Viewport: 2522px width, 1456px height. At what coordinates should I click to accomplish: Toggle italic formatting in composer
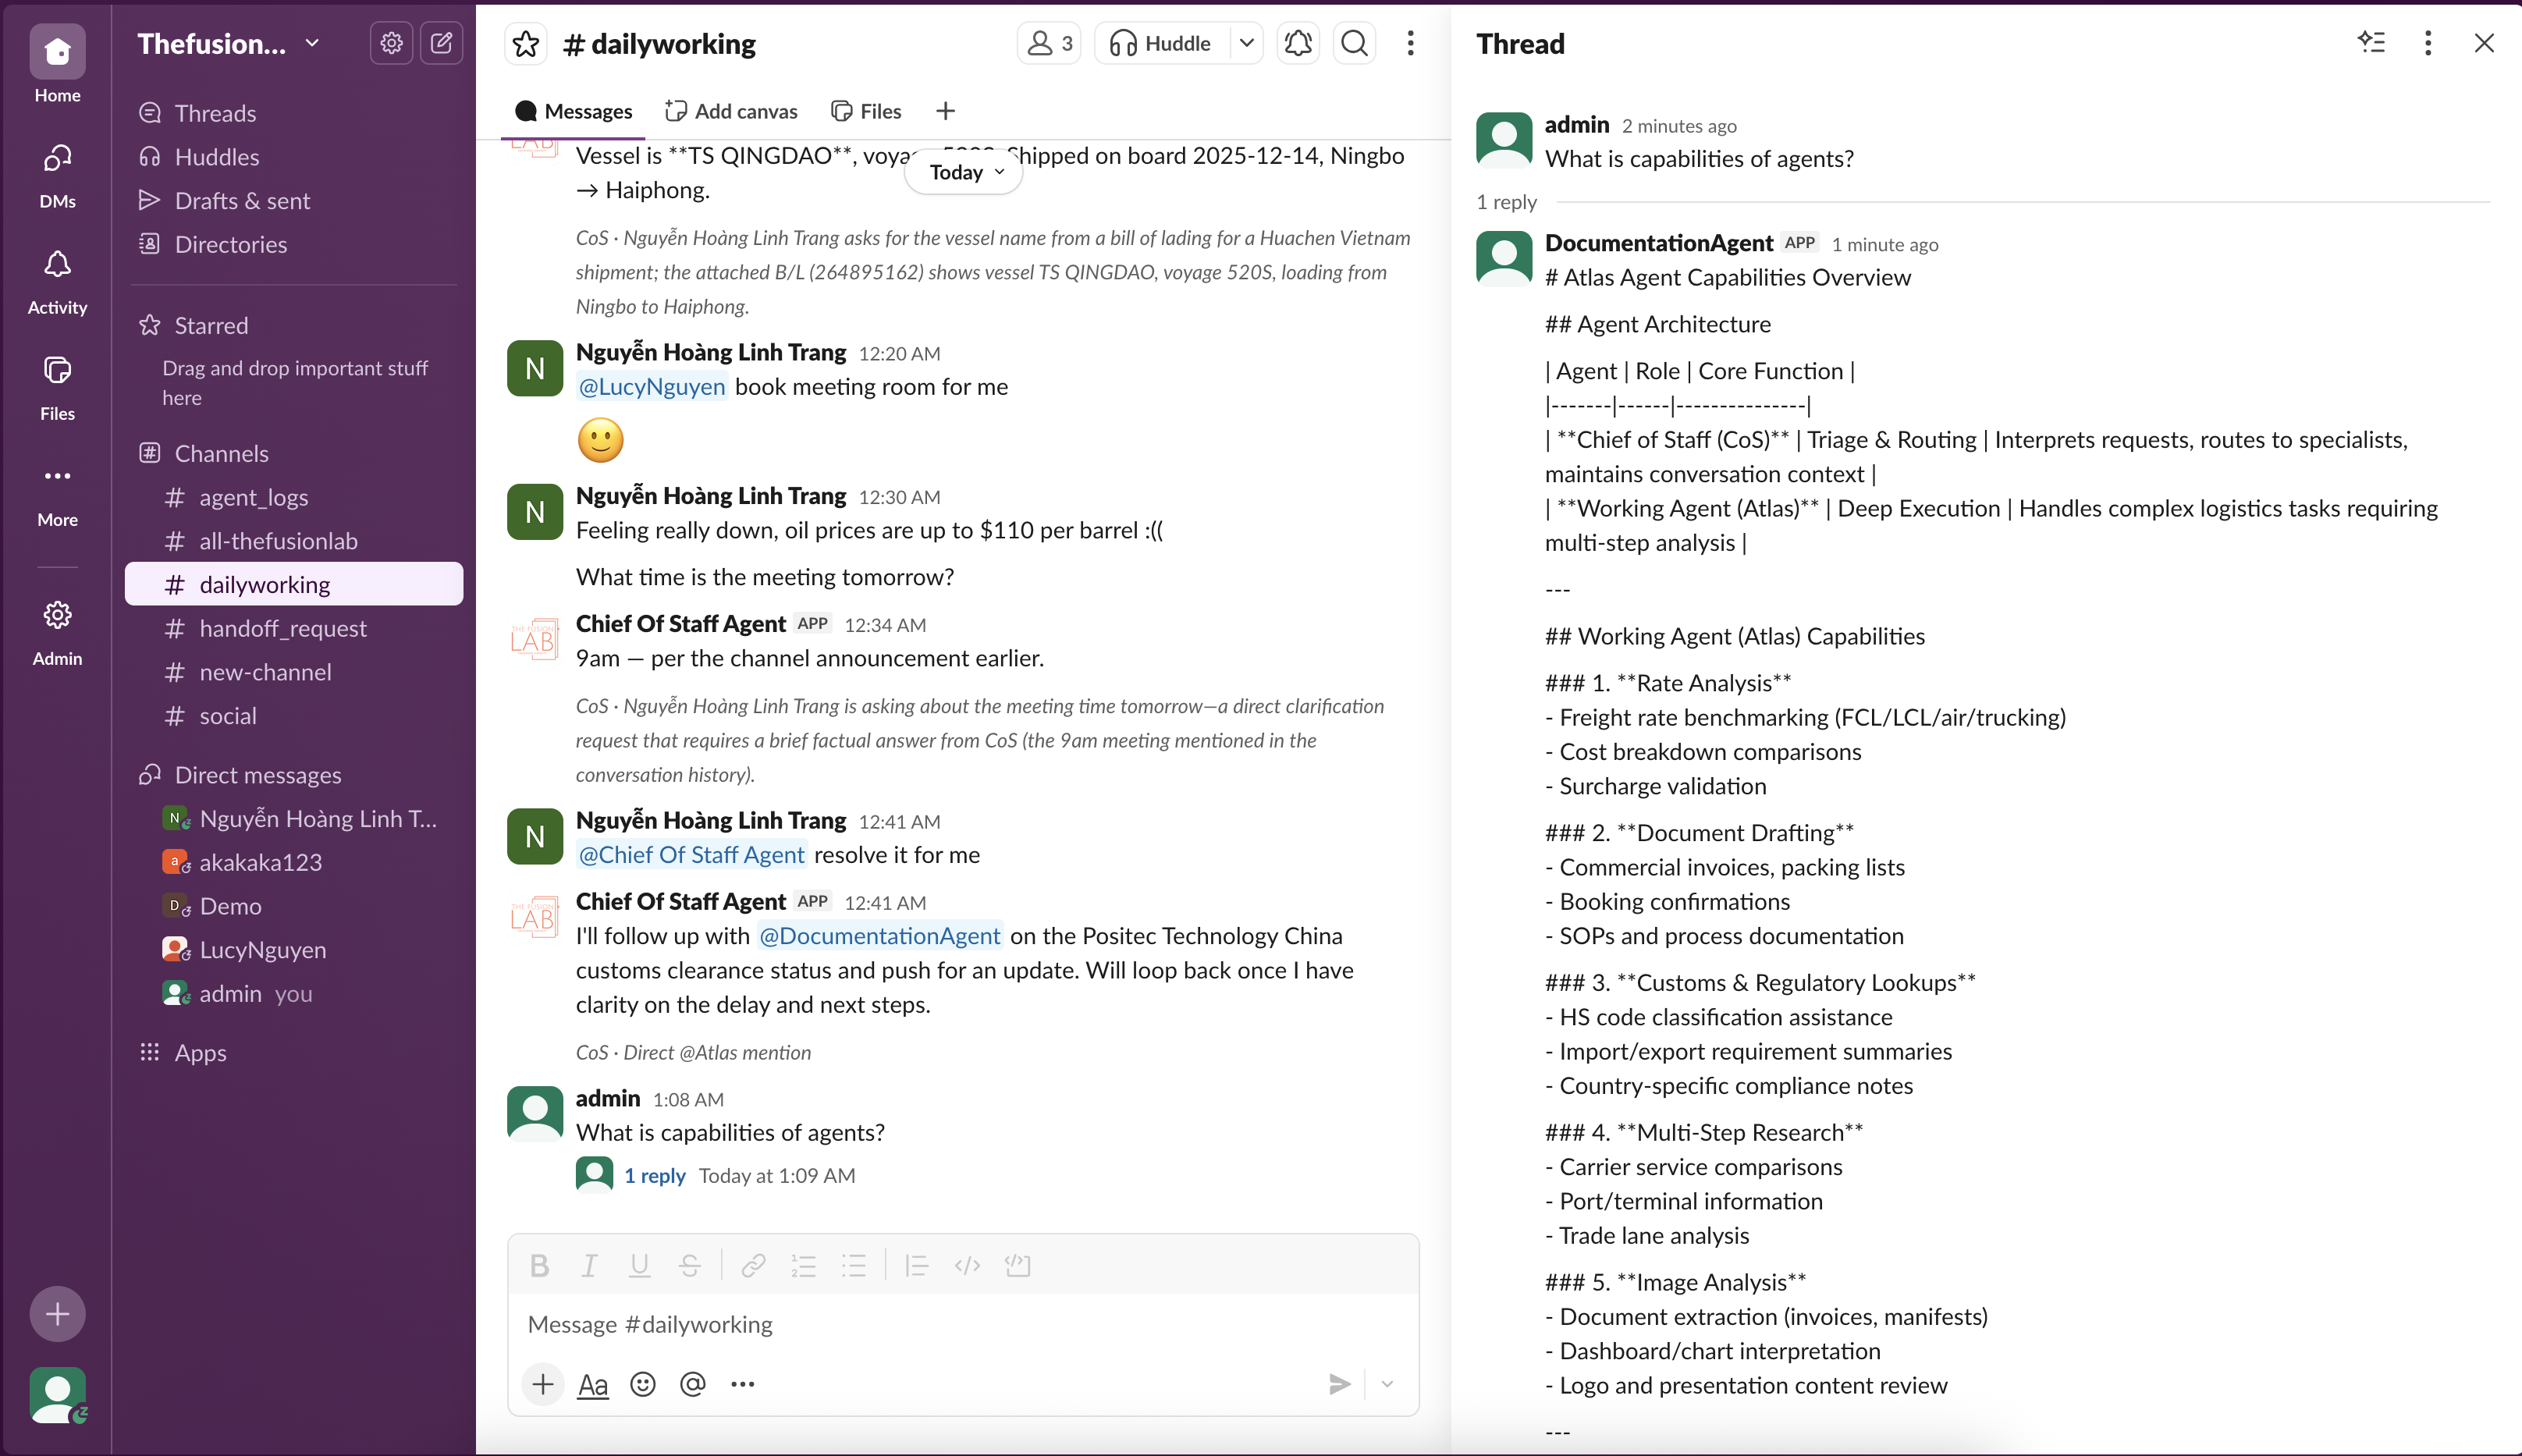589,1266
